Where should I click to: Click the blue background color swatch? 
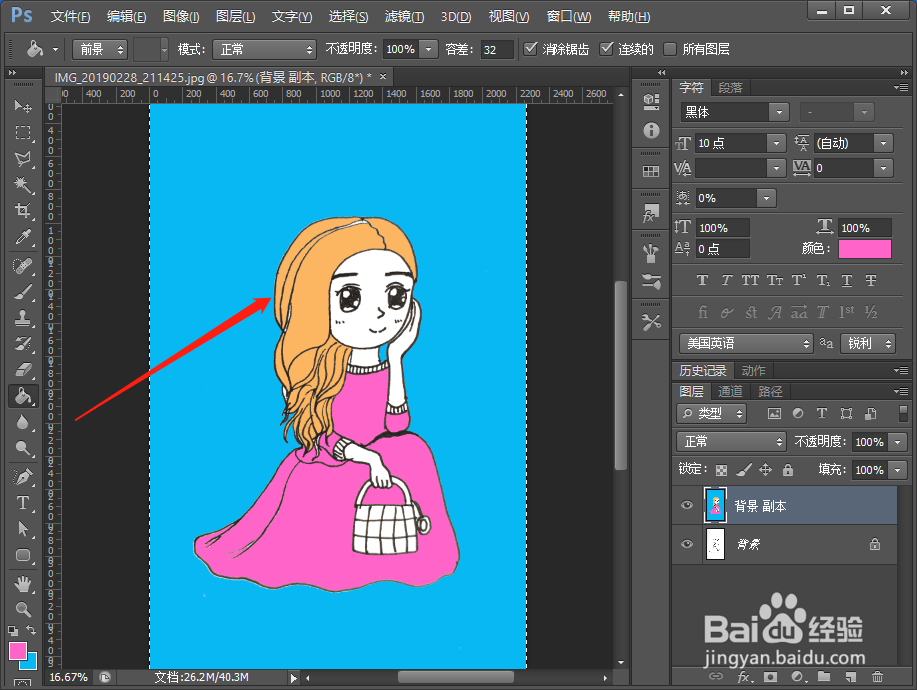point(30,663)
